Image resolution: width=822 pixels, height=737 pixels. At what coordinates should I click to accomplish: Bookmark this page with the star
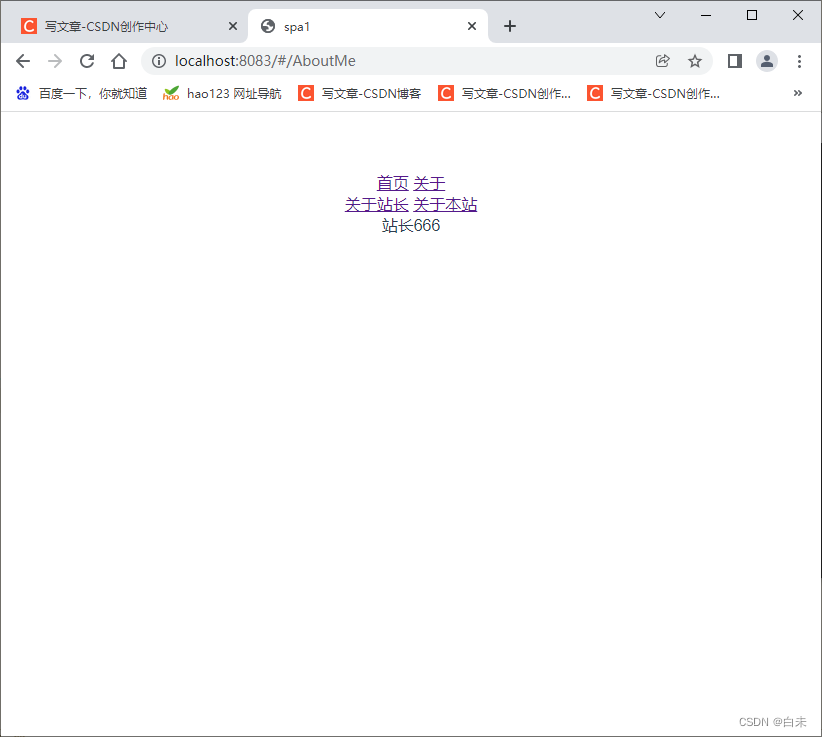(x=695, y=61)
